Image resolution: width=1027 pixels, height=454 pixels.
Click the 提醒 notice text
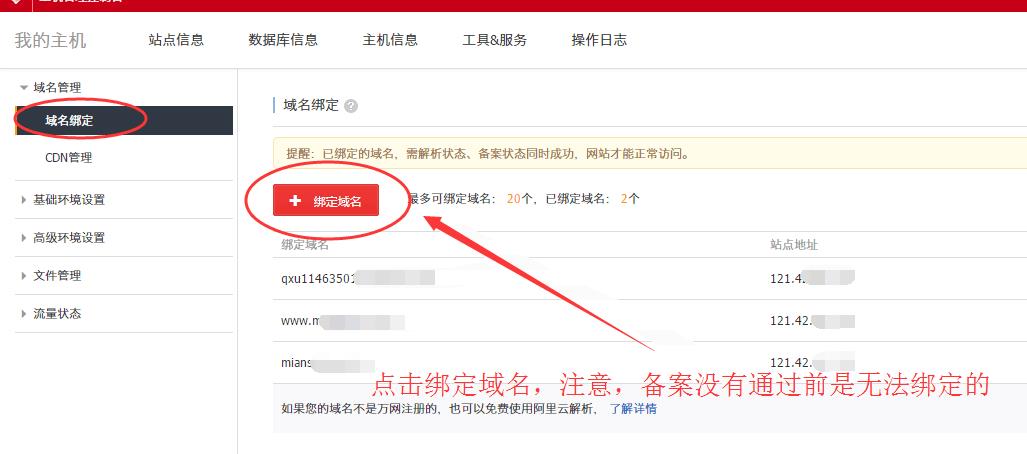[x=487, y=155]
